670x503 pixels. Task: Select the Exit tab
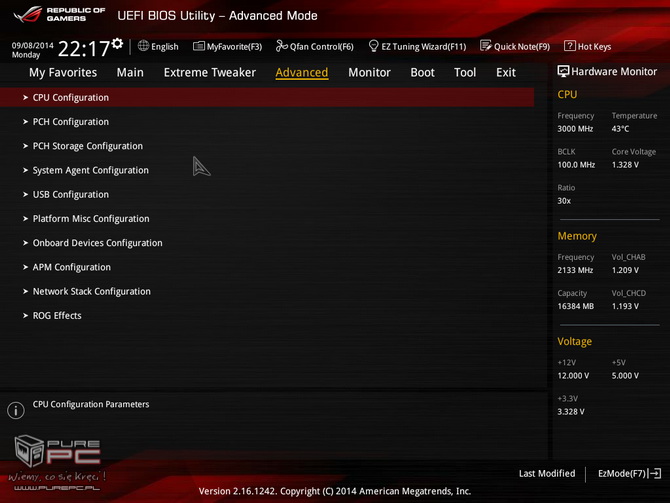pyautogui.click(x=506, y=73)
